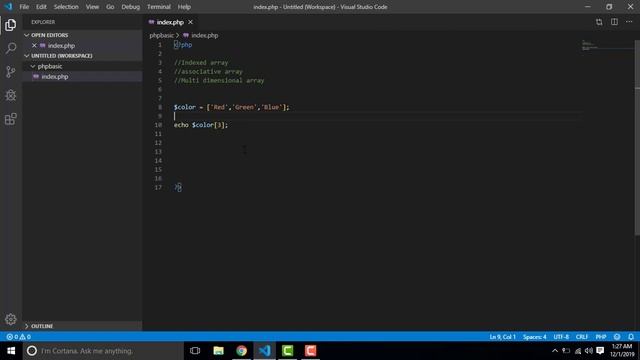Open the Debug menu

pos(131,7)
